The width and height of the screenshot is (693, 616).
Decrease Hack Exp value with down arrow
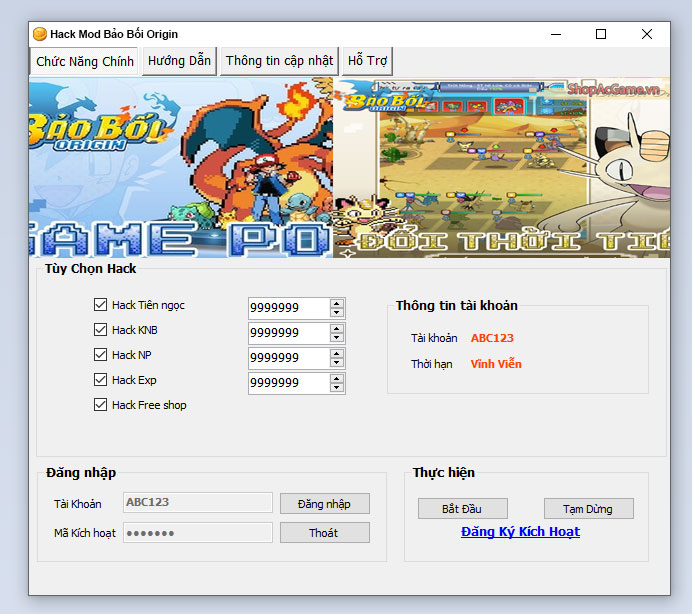[x=337, y=388]
